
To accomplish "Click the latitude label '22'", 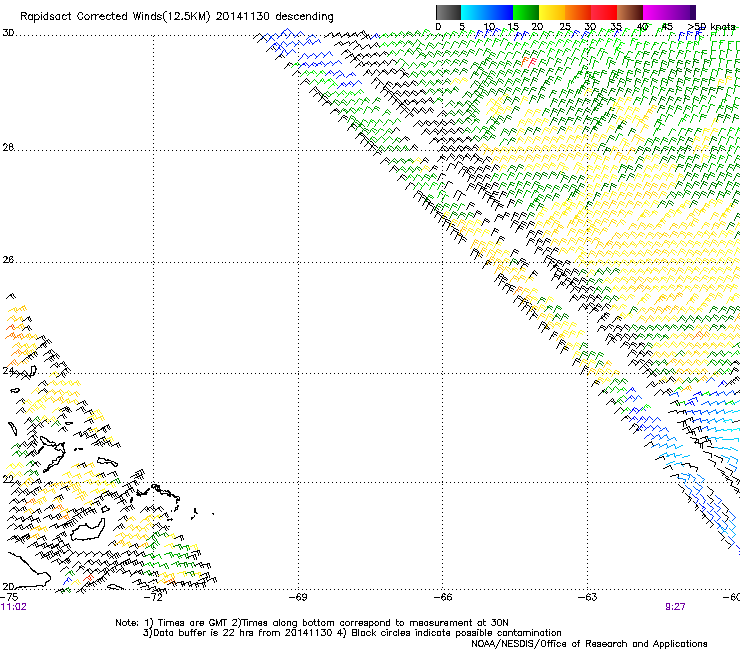I will point(8,480).
